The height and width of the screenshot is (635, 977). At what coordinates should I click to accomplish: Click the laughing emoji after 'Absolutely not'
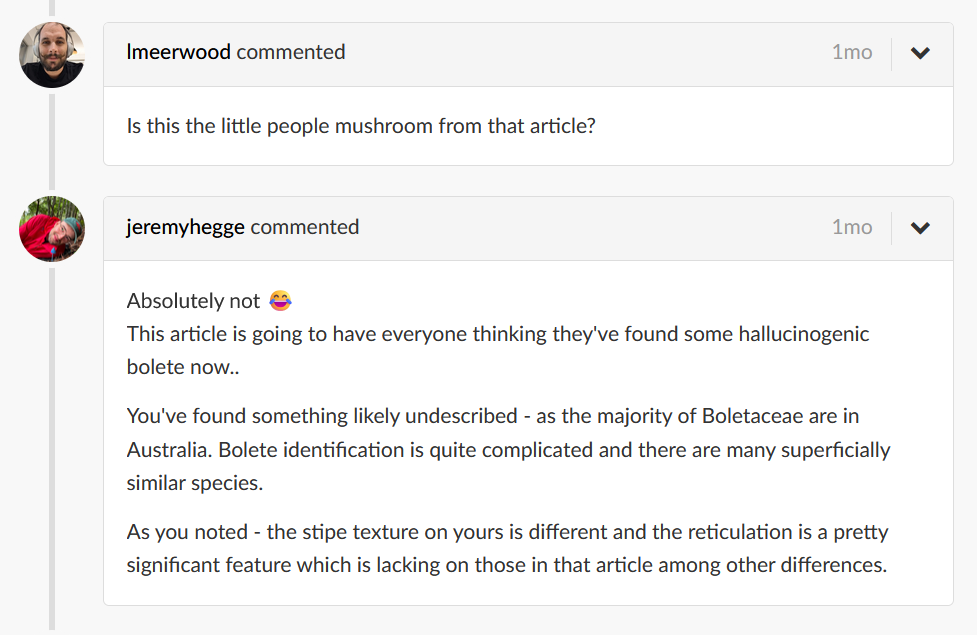[279, 301]
